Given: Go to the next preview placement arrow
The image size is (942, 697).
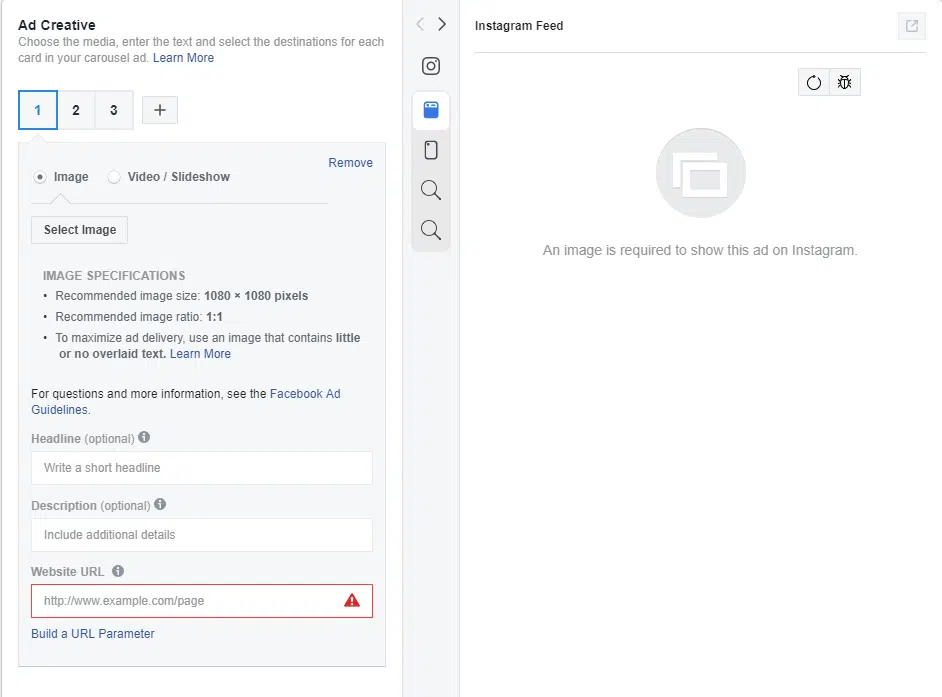Looking at the screenshot, I should coord(442,24).
